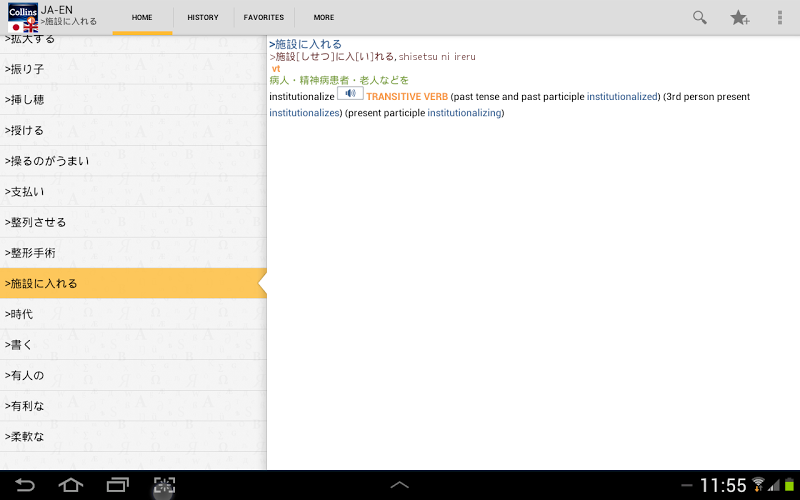Tap the screenshot capture icon
Image resolution: width=800 pixels, height=500 pixels.
click(x=164, y=485)
